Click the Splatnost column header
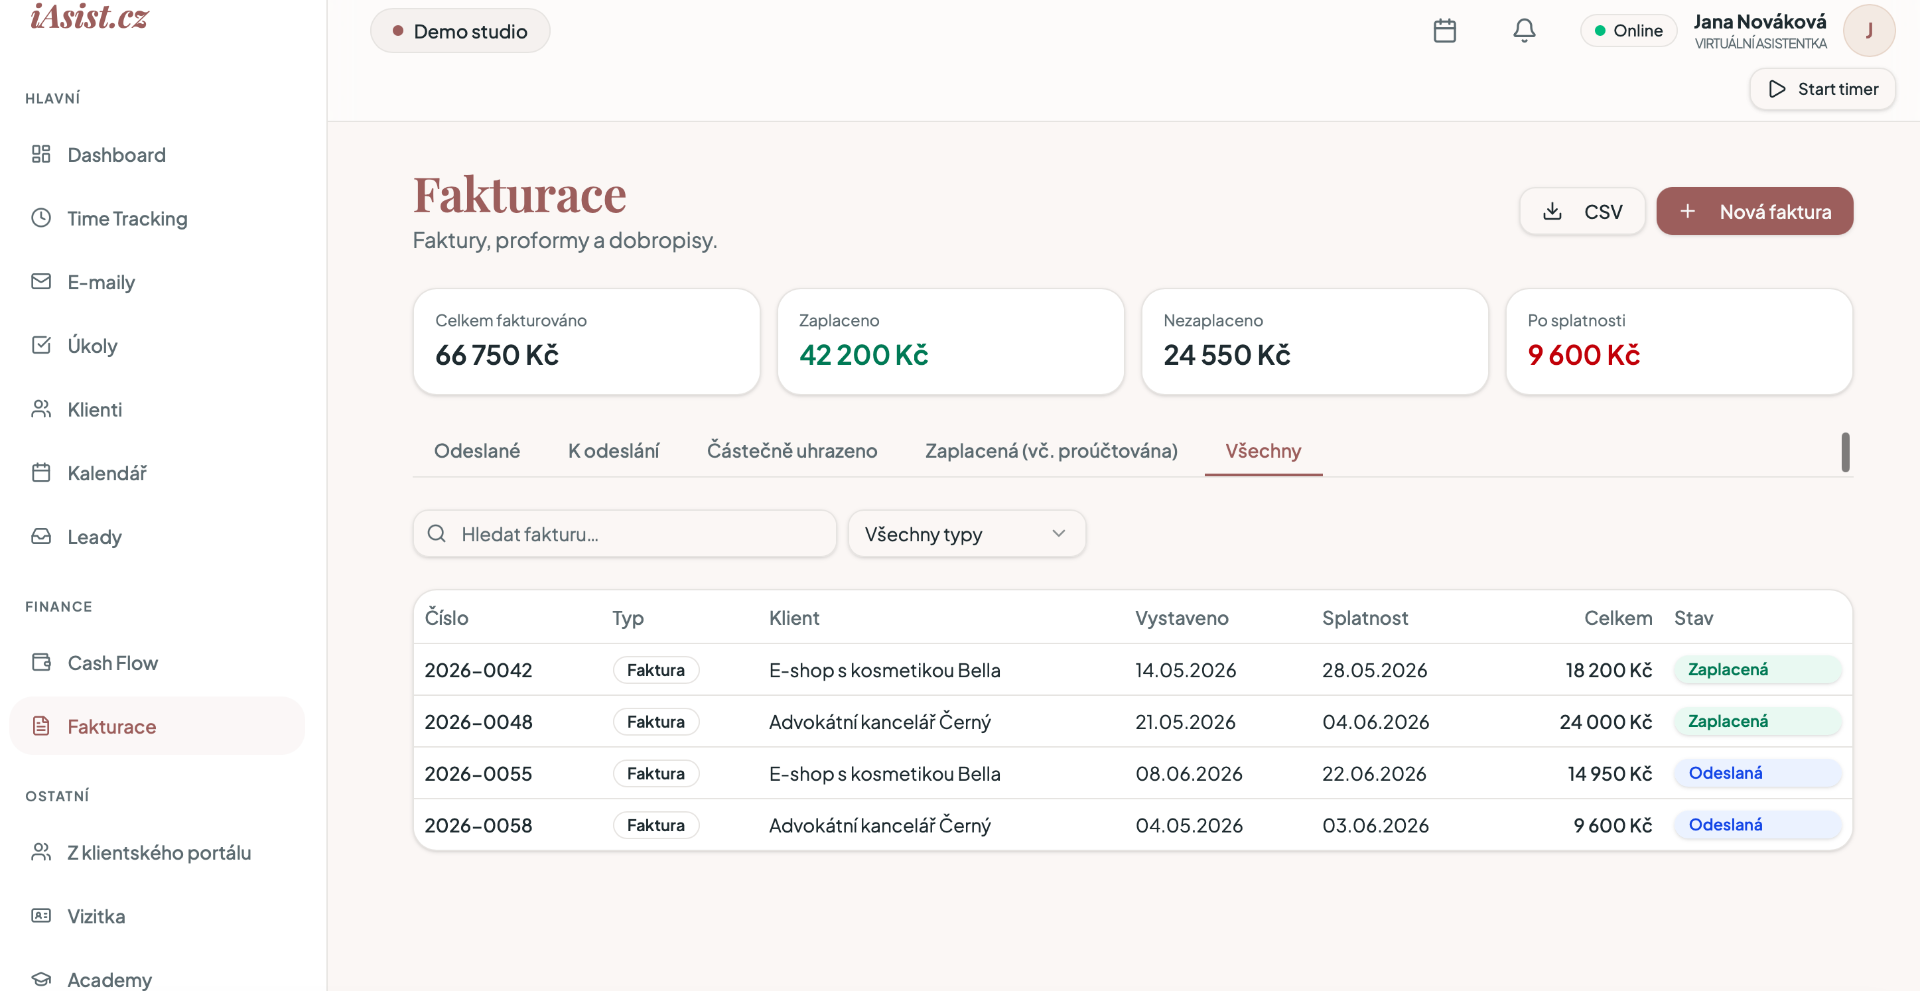Screen dimensions: 1920x991 click(x=1365, y=618)
